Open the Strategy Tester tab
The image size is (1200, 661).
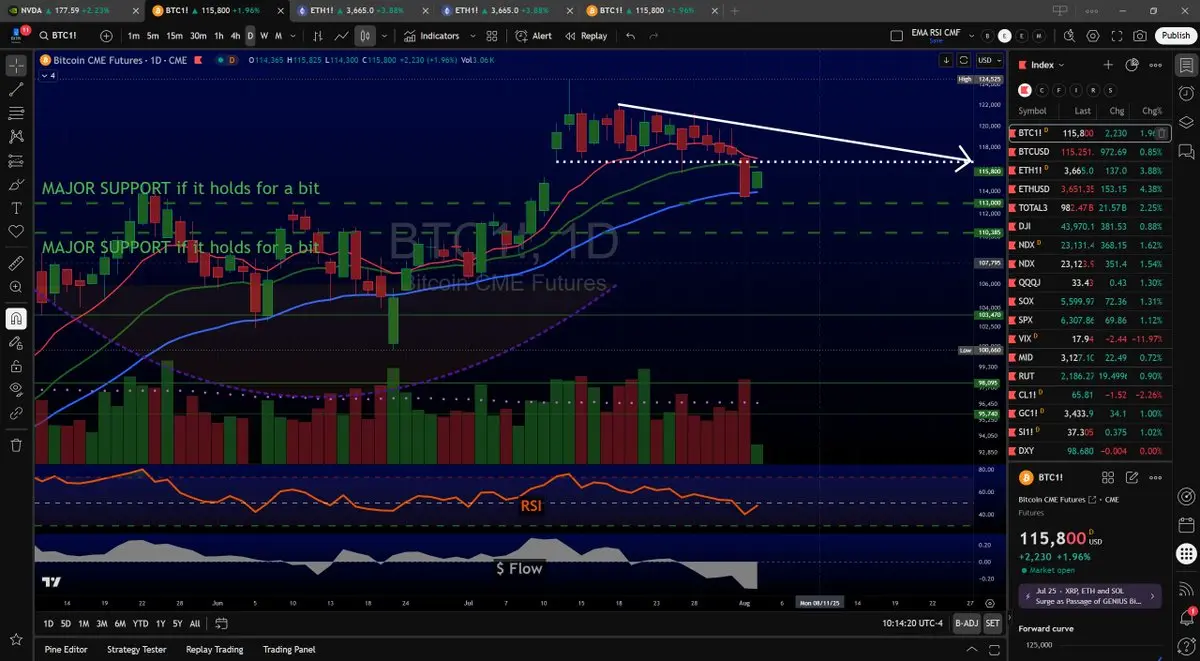coord(138,649)
